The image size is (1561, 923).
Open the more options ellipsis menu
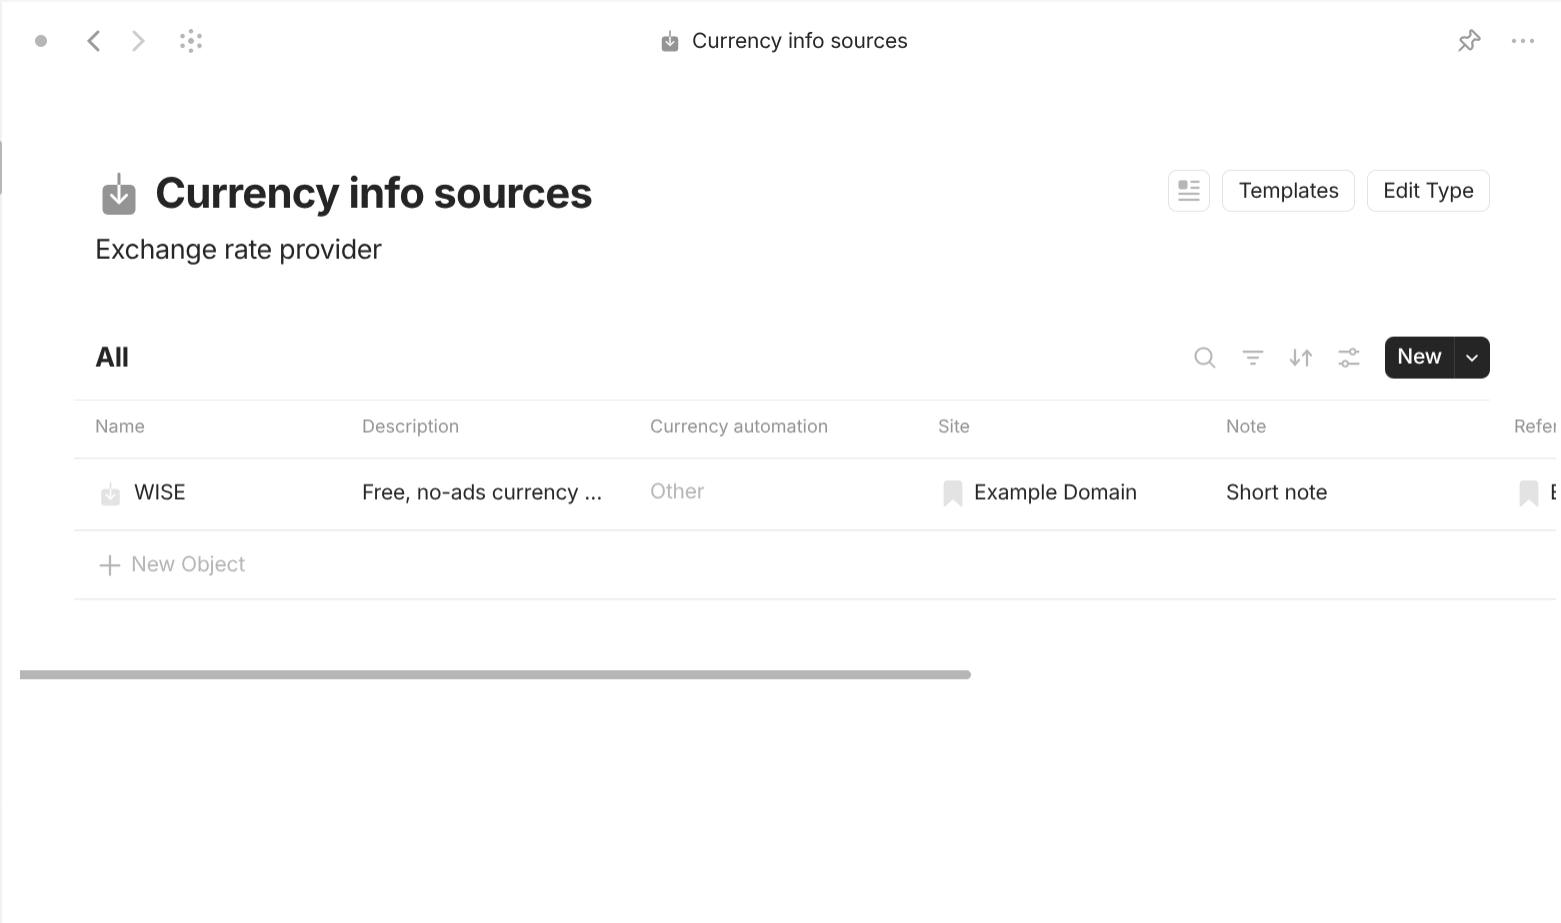(x=1523, y=40)
